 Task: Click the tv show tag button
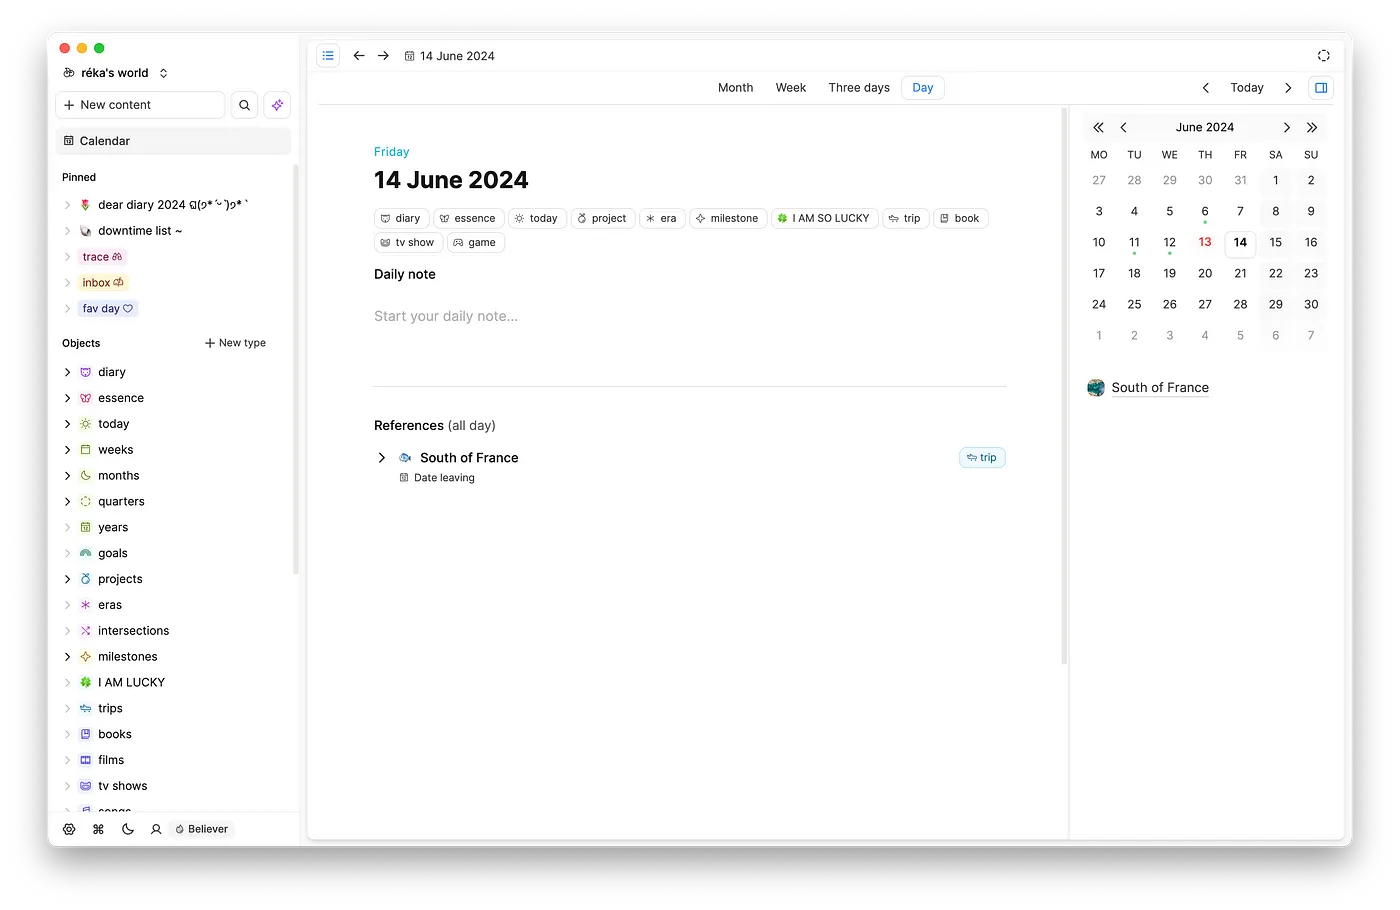tap(408, 242)
